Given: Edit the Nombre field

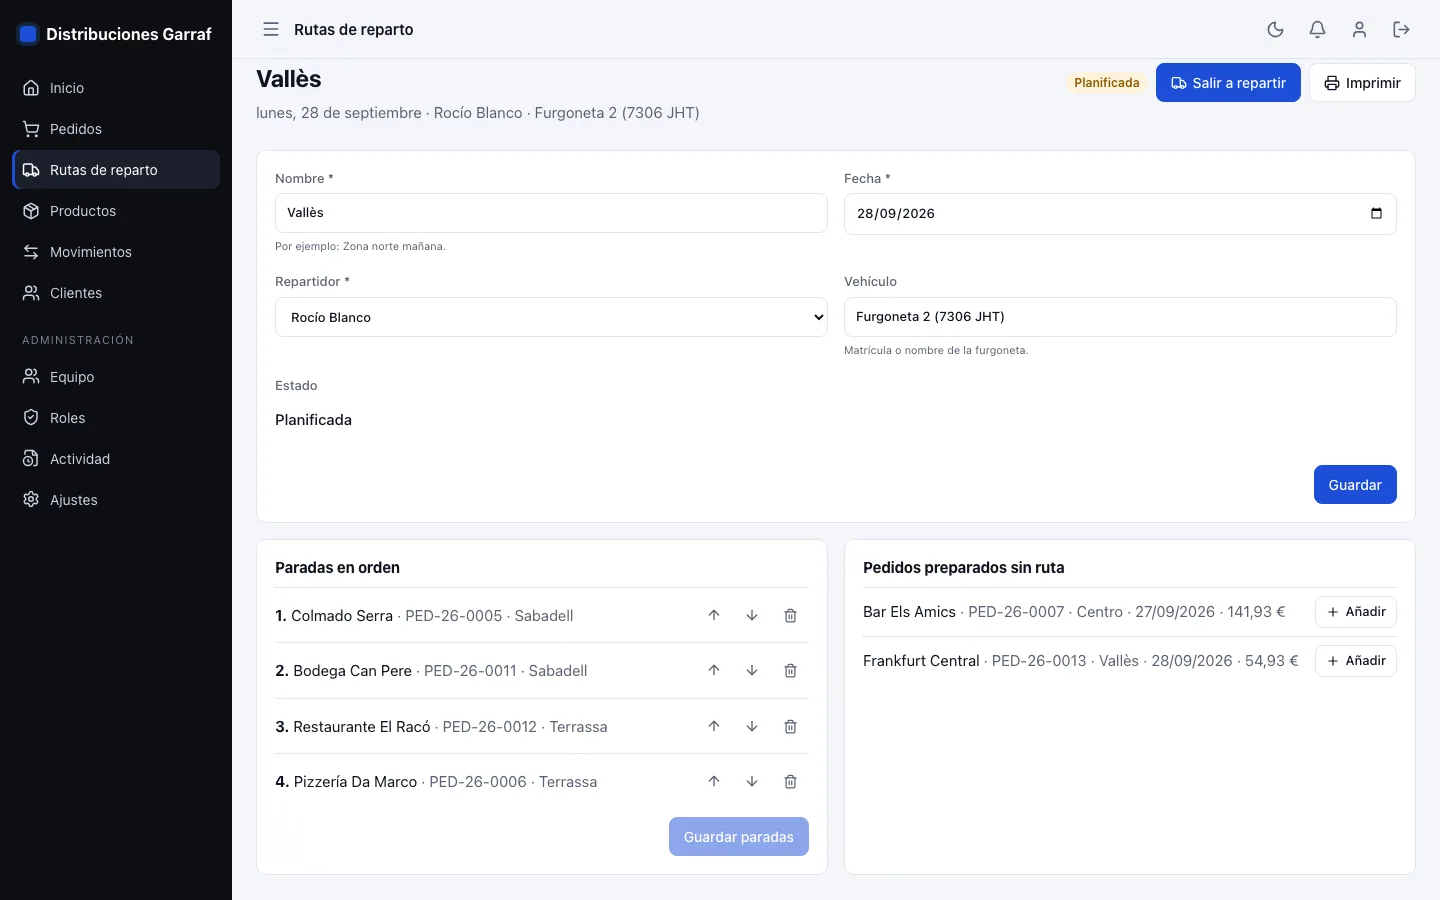Looking at the screenshot, I should [x=551, y=213].
